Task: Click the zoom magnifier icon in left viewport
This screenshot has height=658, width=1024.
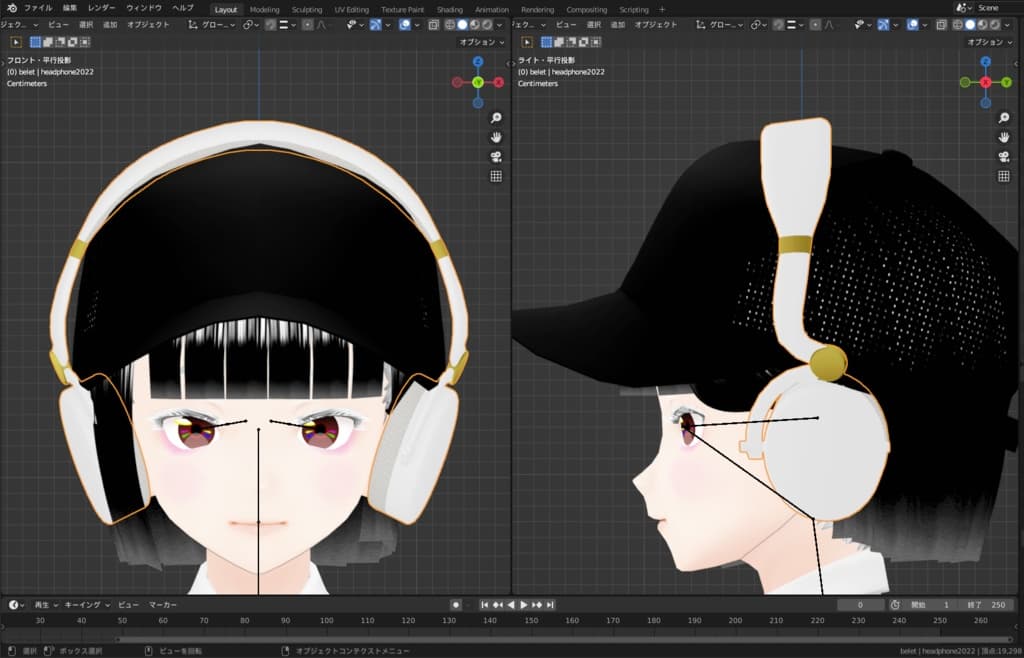Action: [496, 118]
